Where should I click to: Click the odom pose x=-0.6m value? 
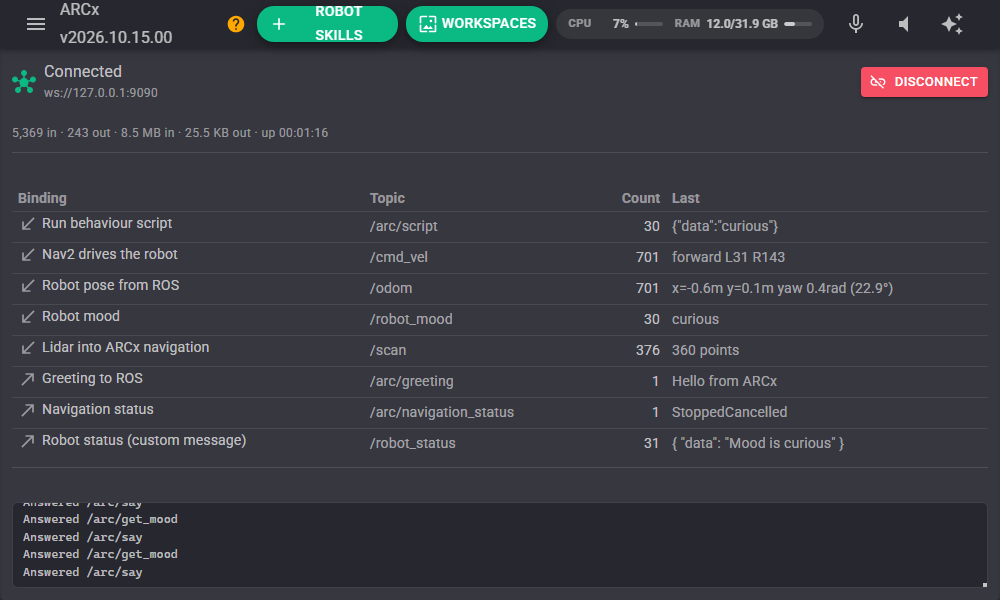(783, 288)
